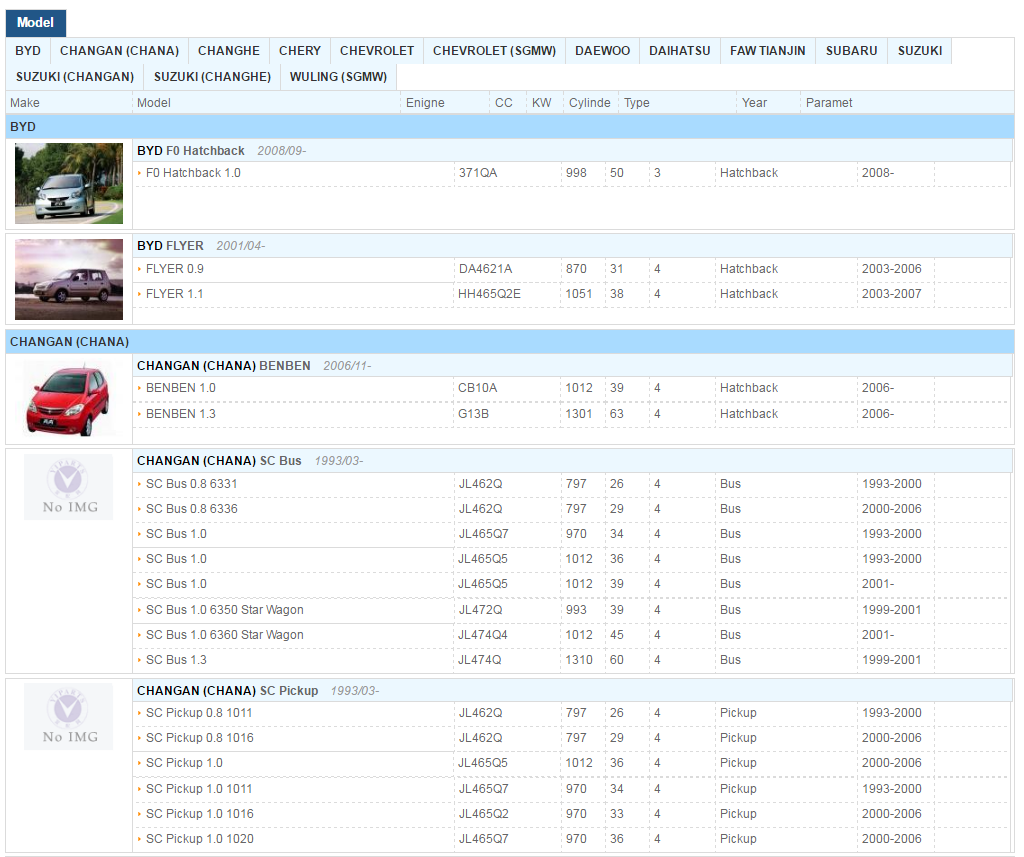Open the SC Pickup 1.0 1011 entry
The image size is (1024, 857).
point(199,789)
